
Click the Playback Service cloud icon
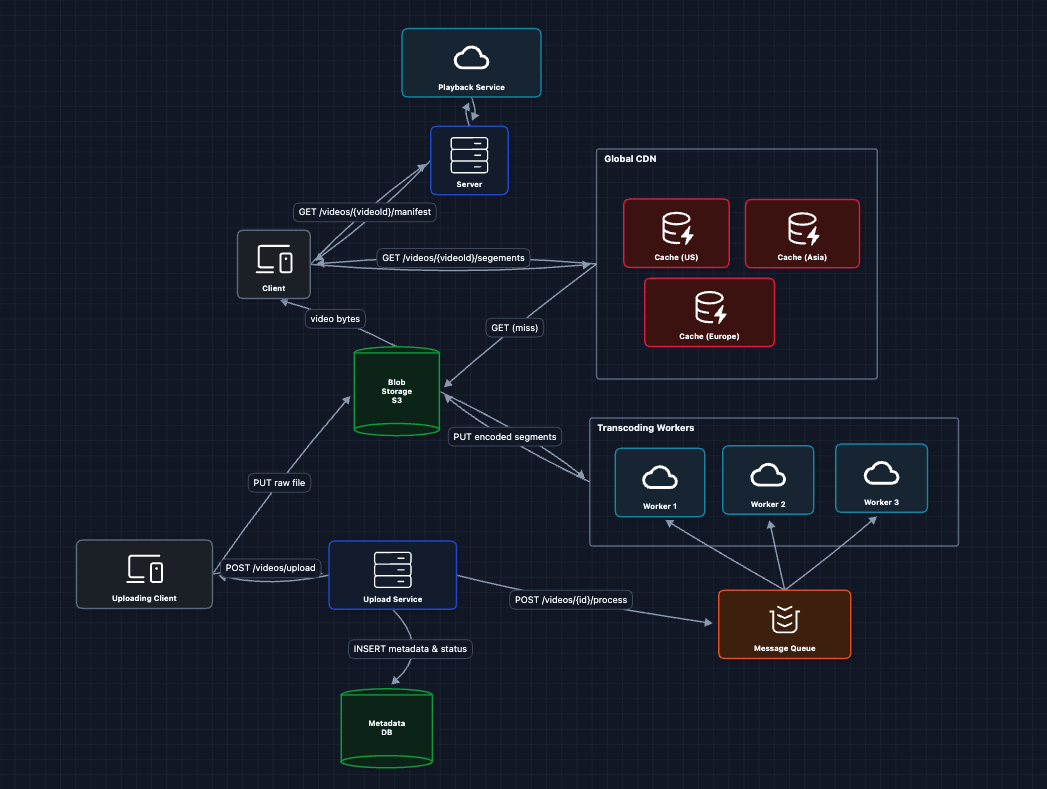471,58
